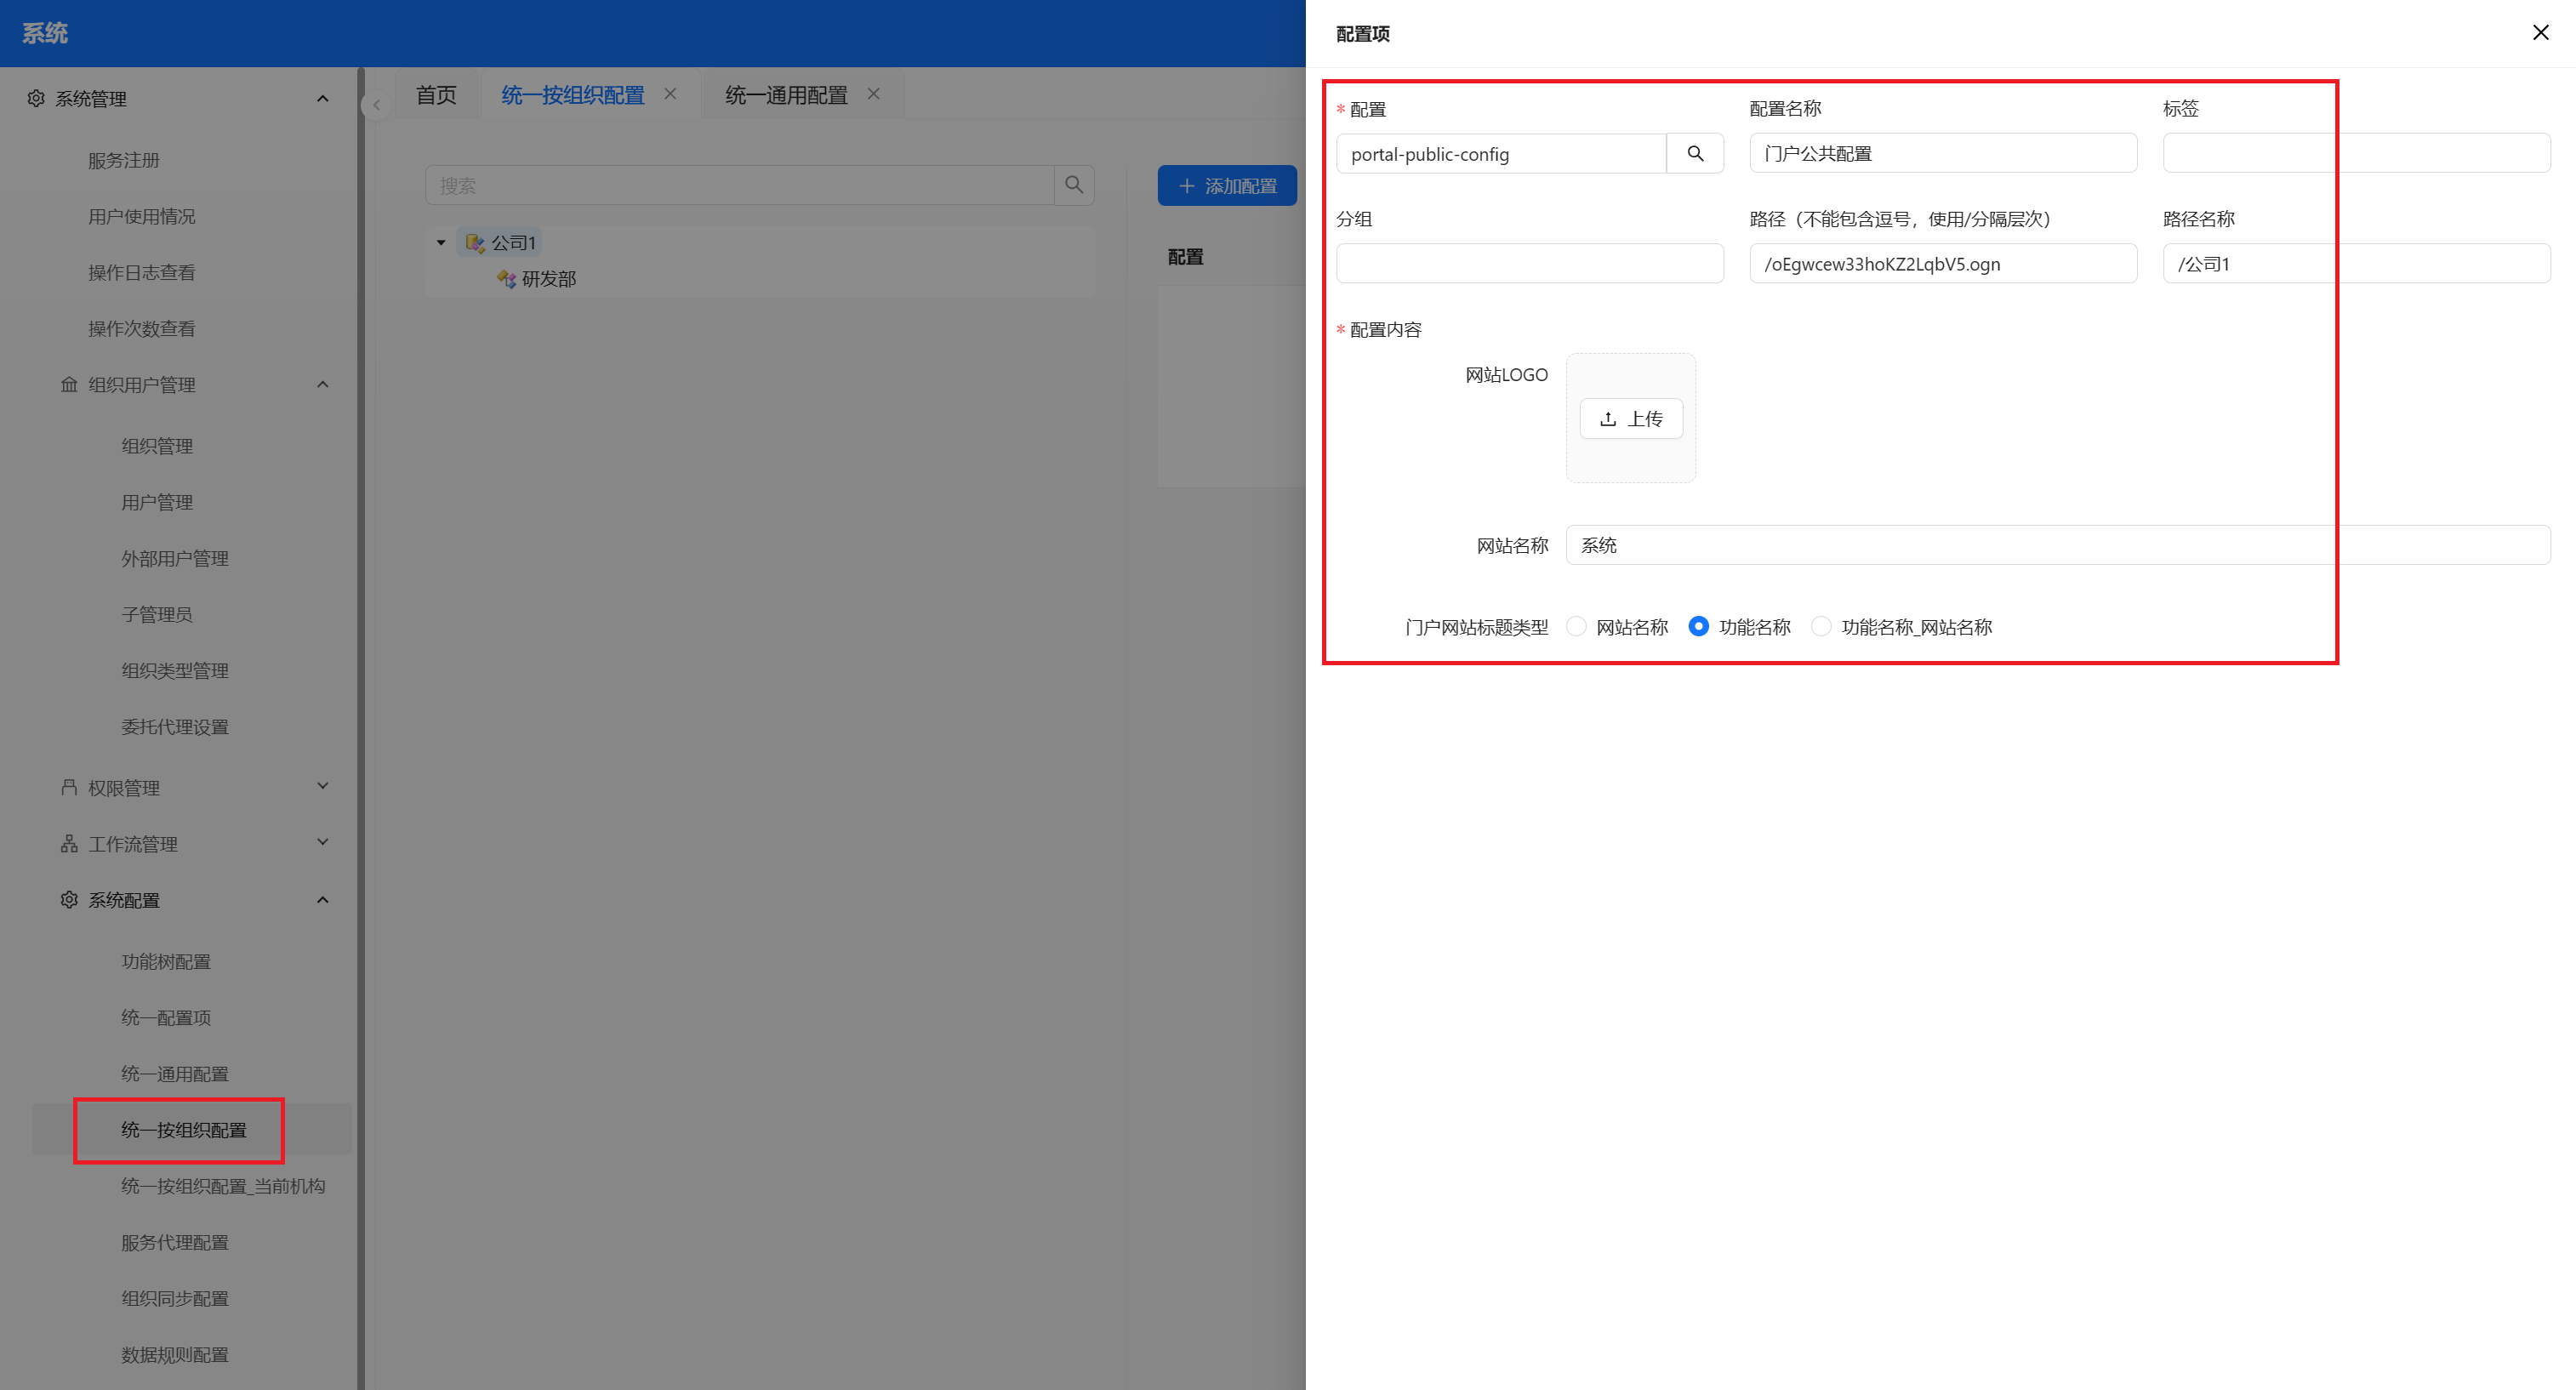Open 统一配置项 in the sidebar
Screen dimensions: 2576x1390
pyautogui.click(x=166, y=1018)
